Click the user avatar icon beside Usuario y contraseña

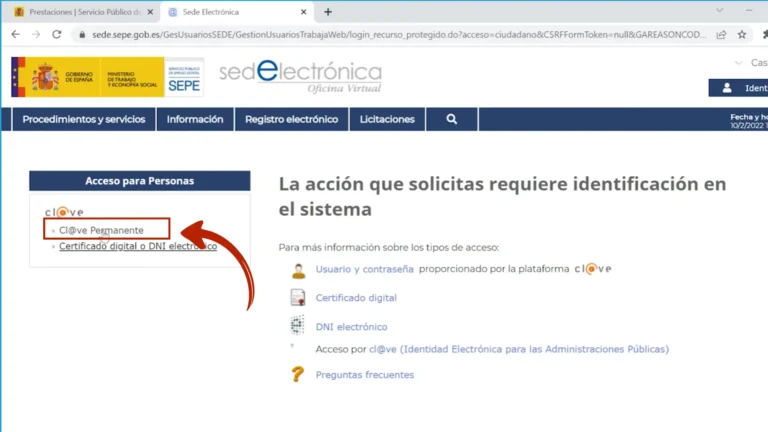298,270
